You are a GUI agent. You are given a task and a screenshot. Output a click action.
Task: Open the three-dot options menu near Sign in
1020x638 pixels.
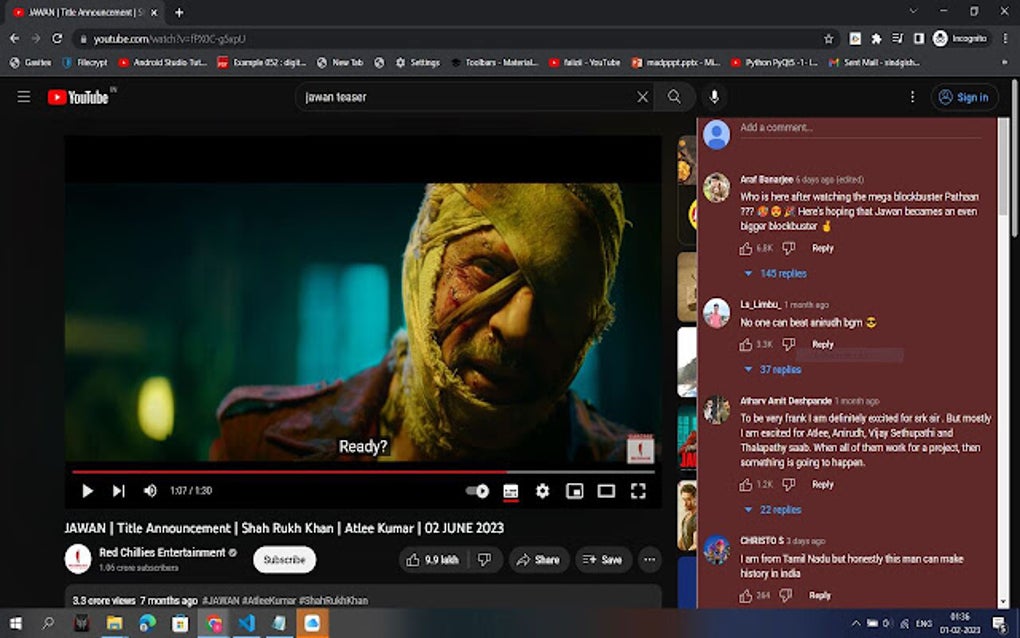pos(911,97)
